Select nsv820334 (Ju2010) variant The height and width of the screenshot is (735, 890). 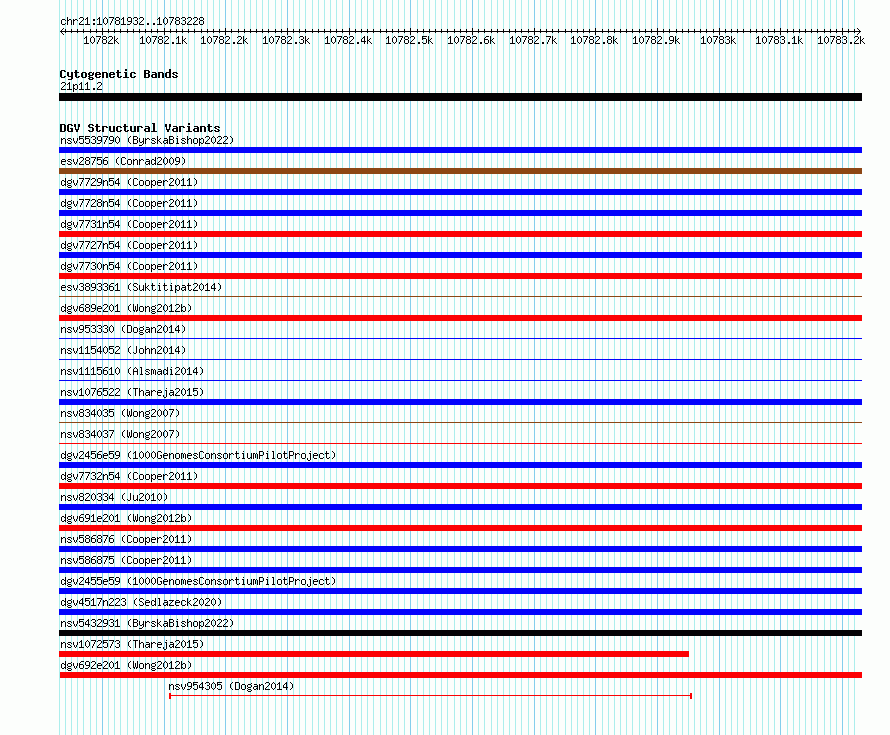(x=114, y=497)
